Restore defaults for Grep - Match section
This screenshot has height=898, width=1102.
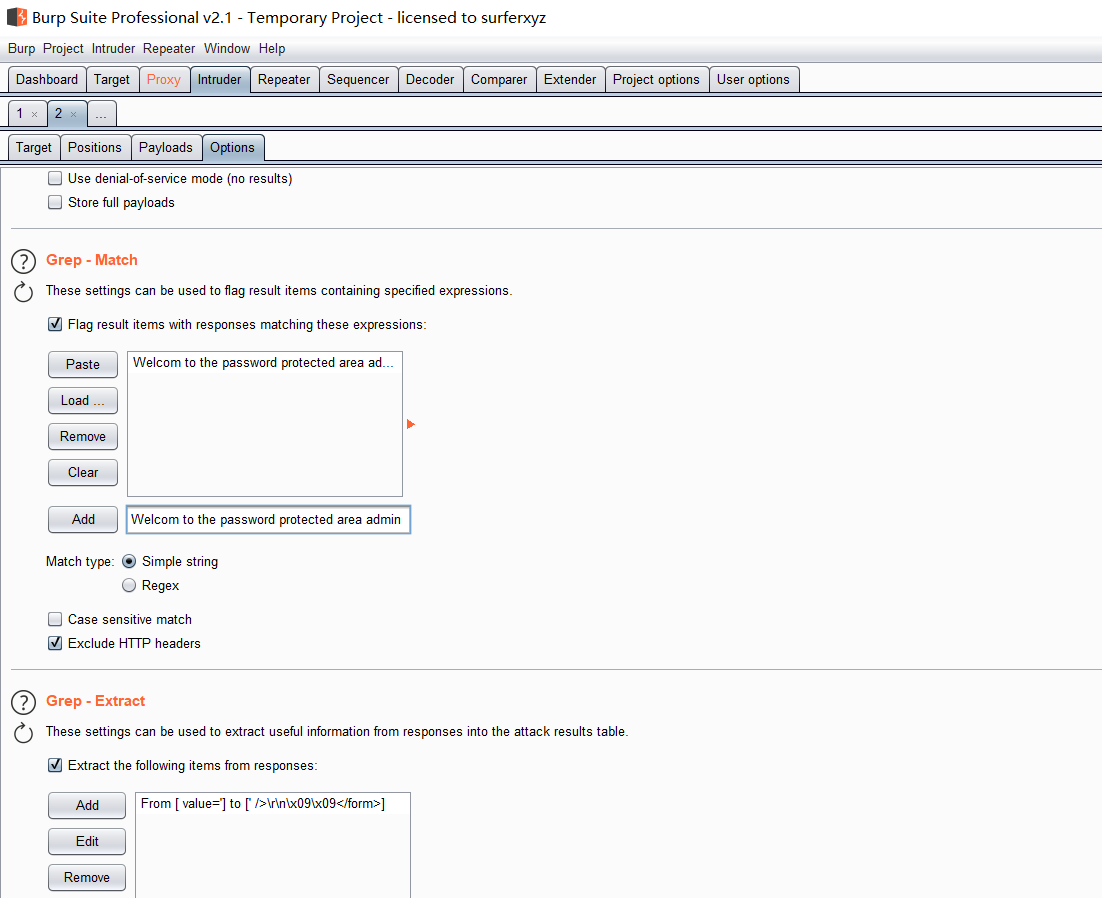23,292
